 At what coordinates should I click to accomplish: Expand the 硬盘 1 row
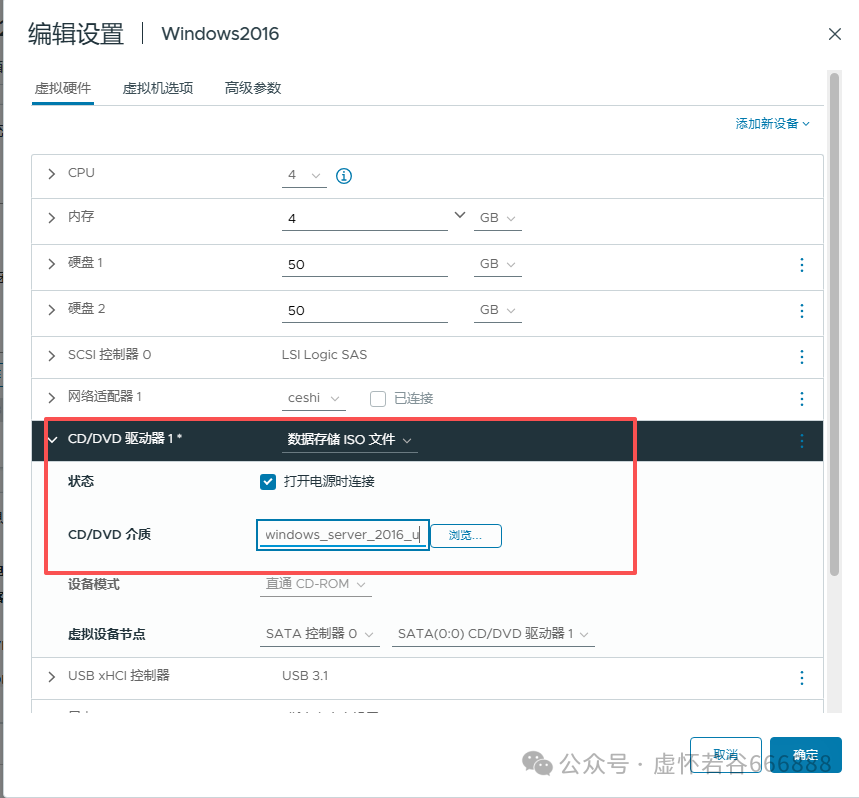pyautogui.click(x=51, y=264)
